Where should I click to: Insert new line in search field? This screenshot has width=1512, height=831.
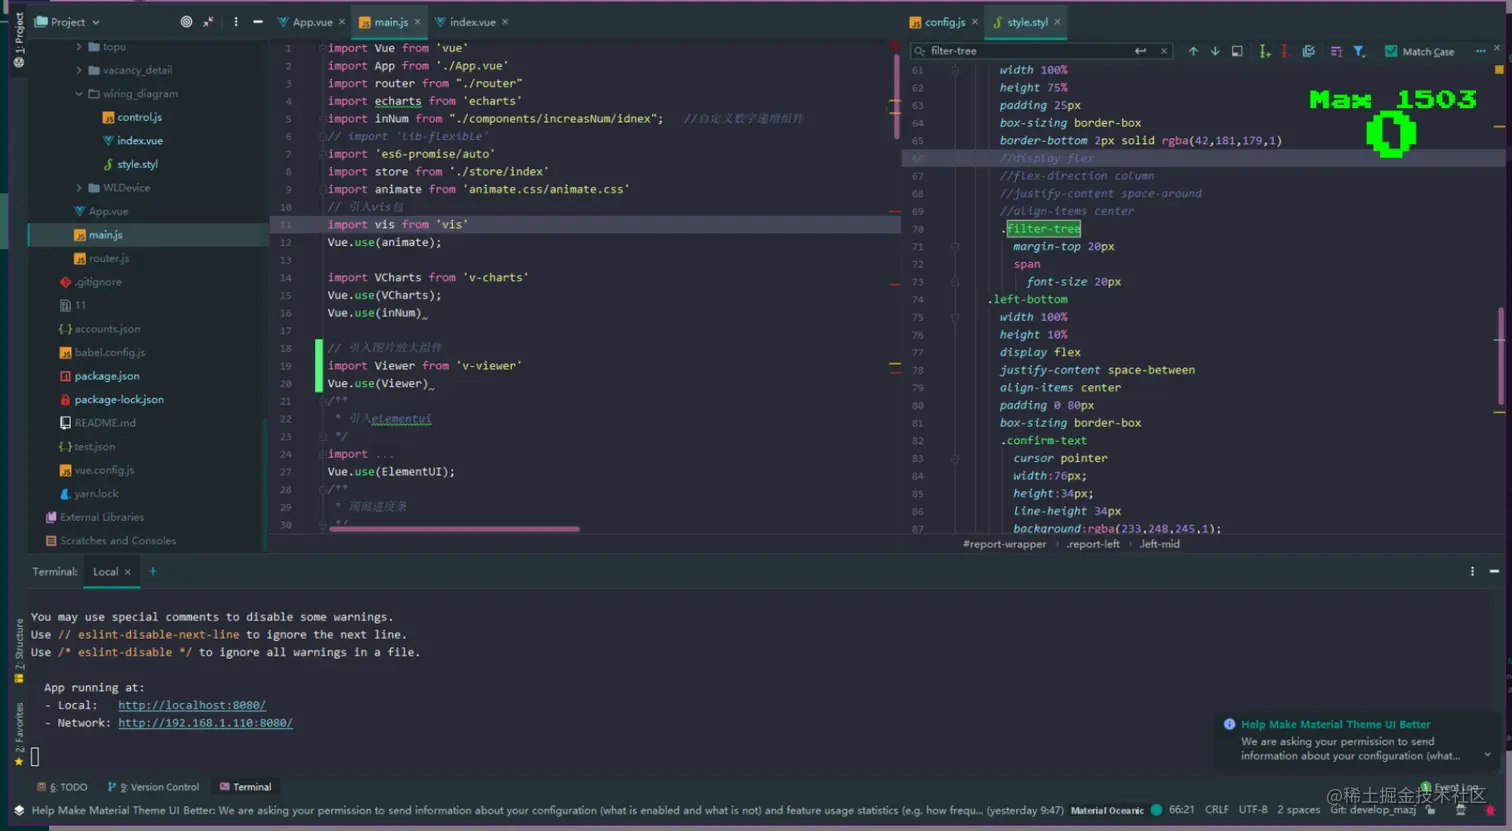tap(1140, 51)
